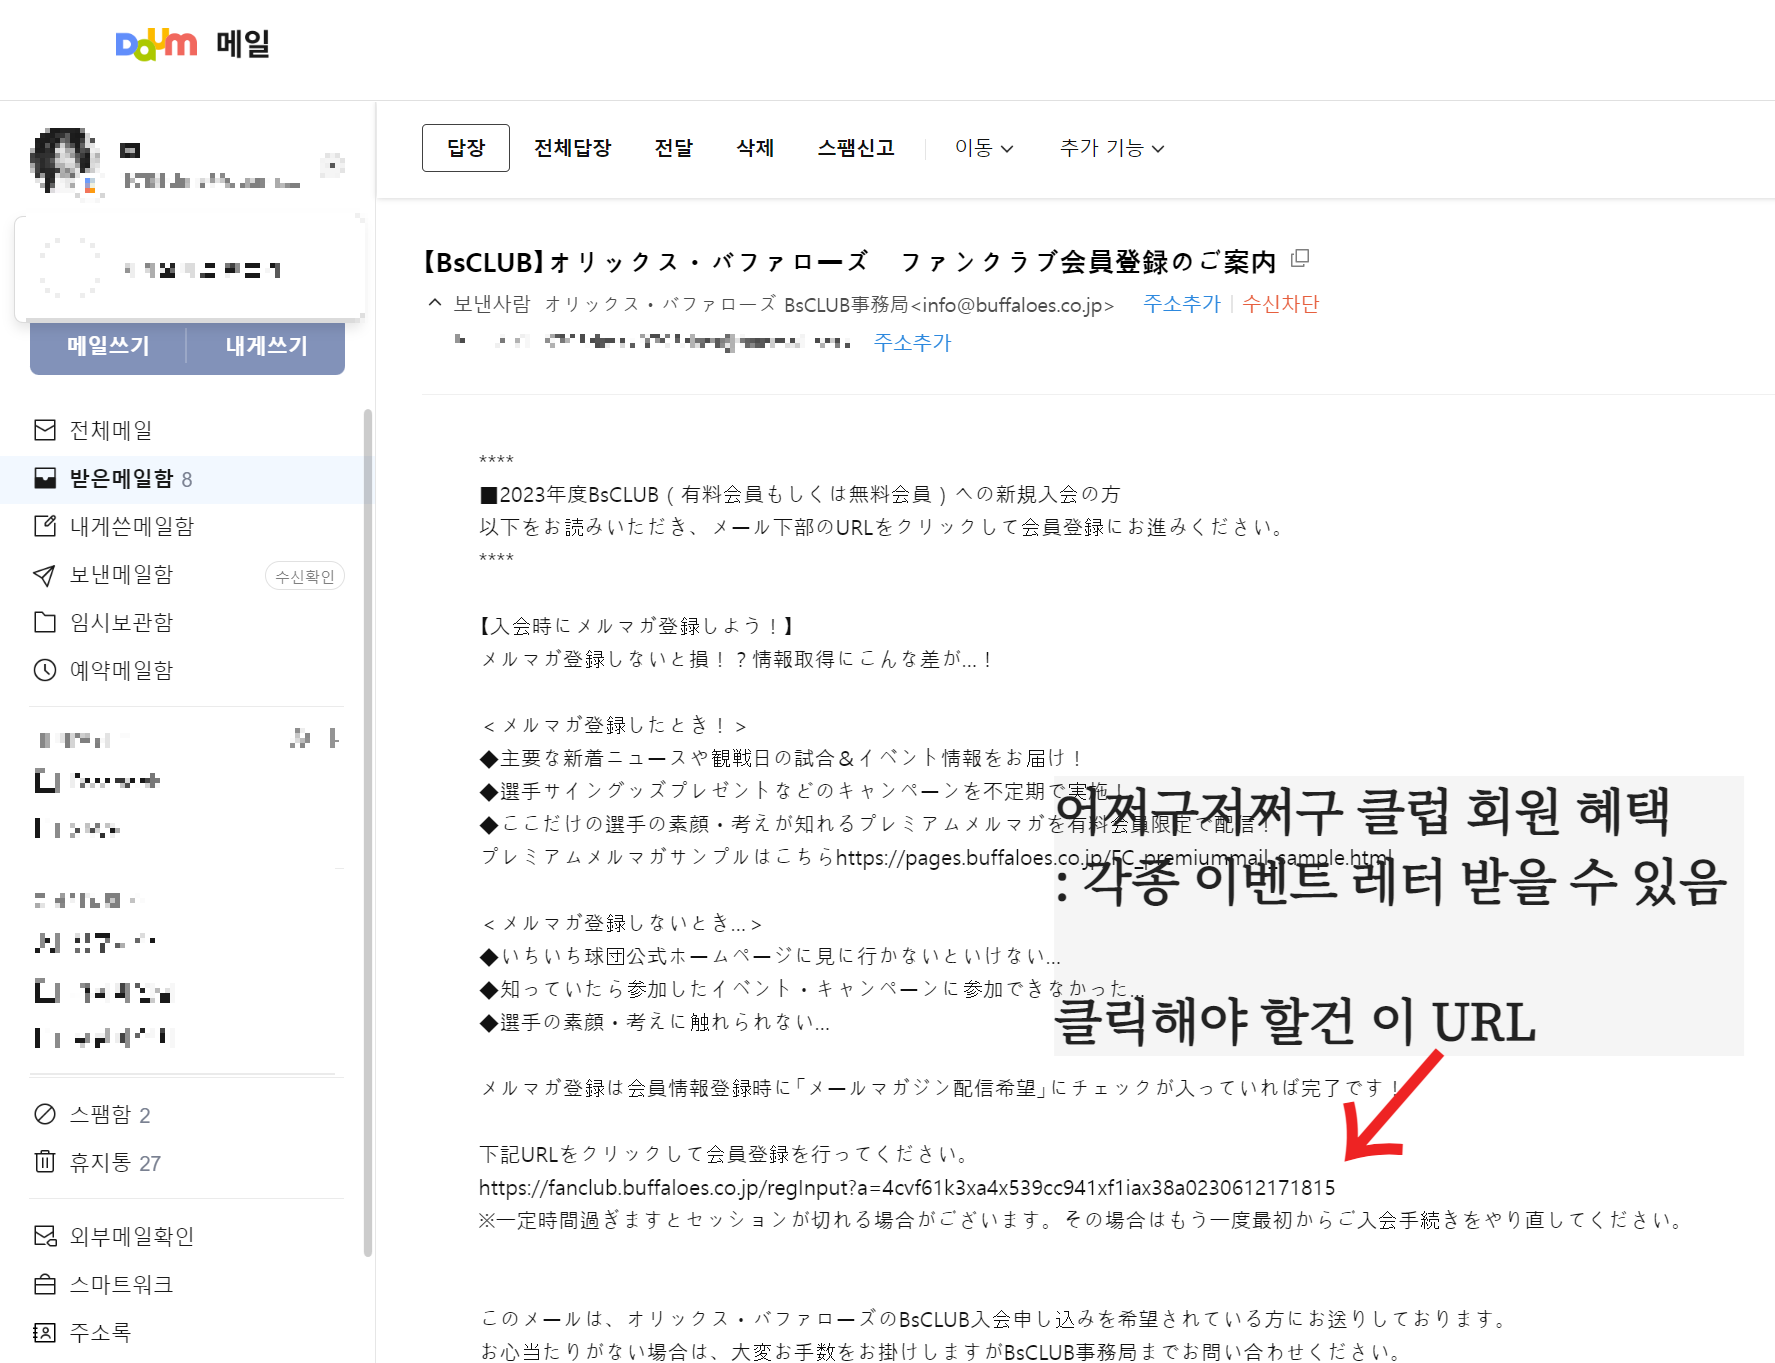Click the profile avatar picture
Image resolution: width=1775 pixels, height=1363 pixels.
(x=66, y=161)
